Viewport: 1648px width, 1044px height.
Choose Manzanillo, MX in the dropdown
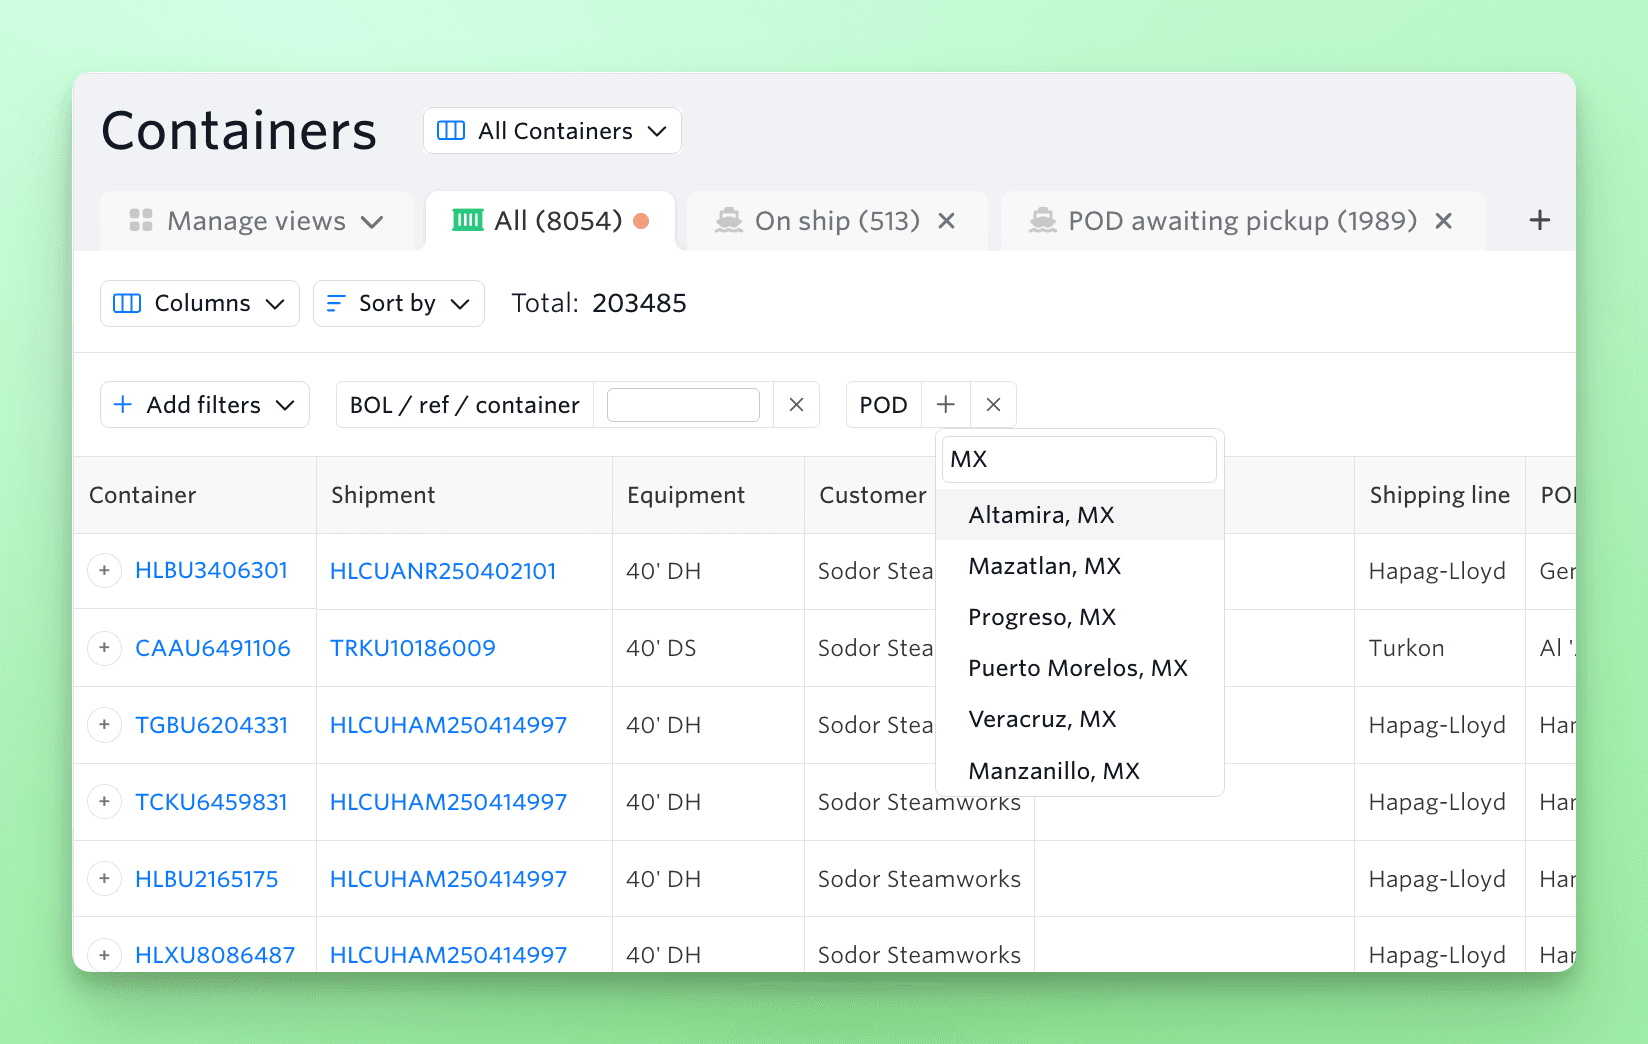[x=1054, y=771]
